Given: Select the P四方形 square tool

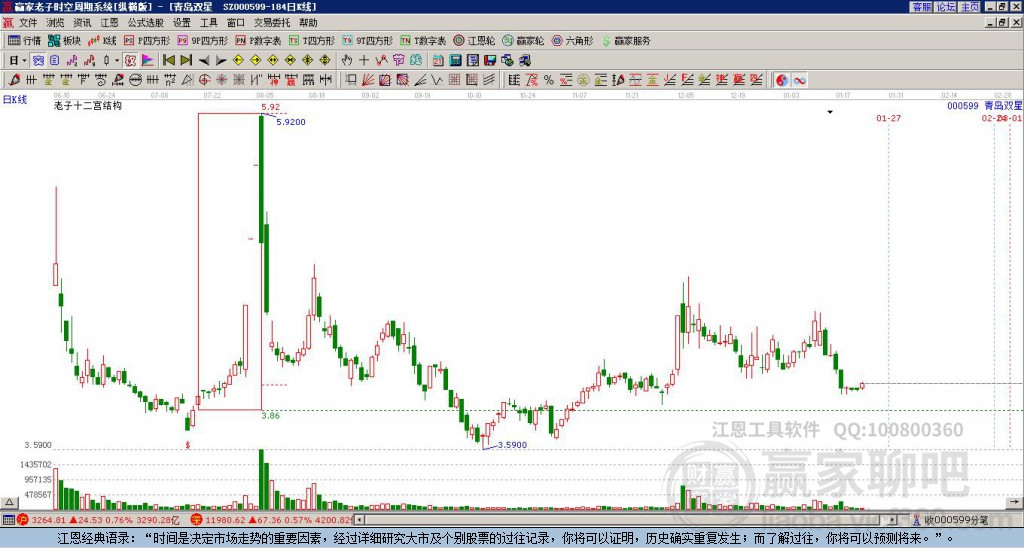Looking at the screenshot, I should [154, 41].
